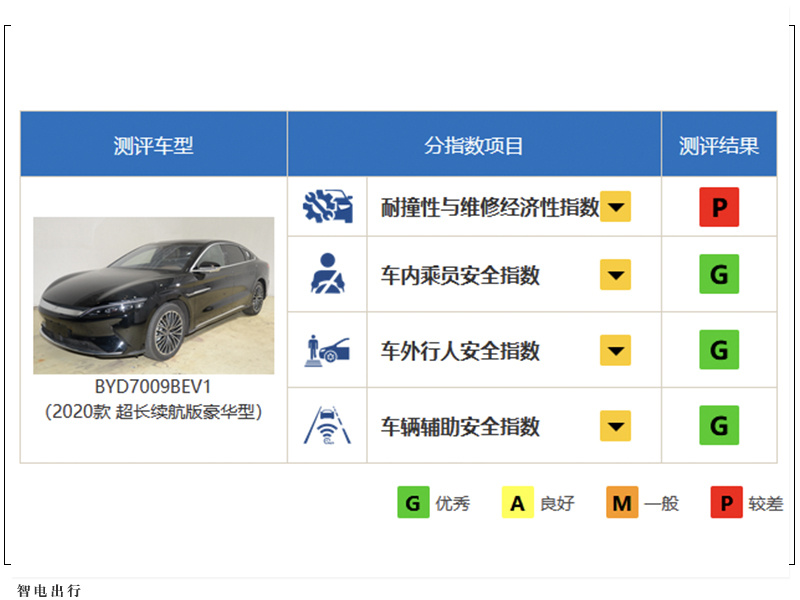Viewport: 800px width, 600px height.
Task: Click the 良好 legend label
Action: 557,504
